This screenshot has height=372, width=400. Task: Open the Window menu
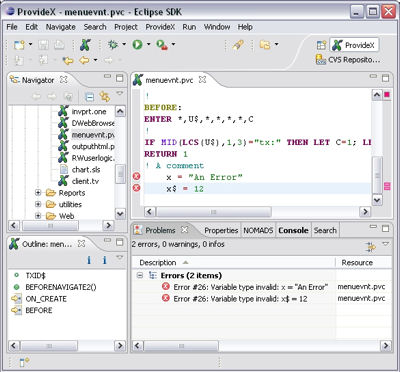click(217, 27)
